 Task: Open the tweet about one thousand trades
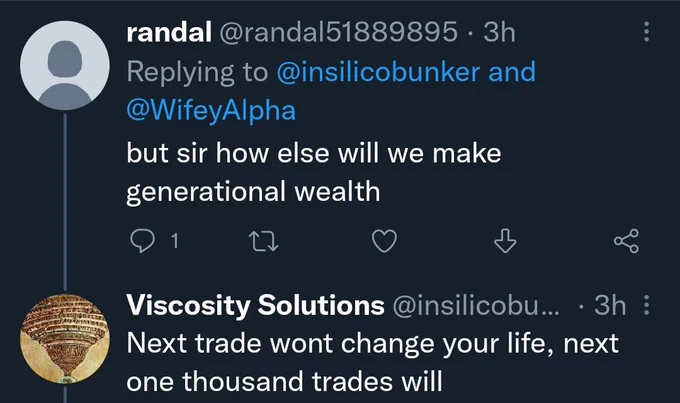pyautogui.click(x=373, y=362)
